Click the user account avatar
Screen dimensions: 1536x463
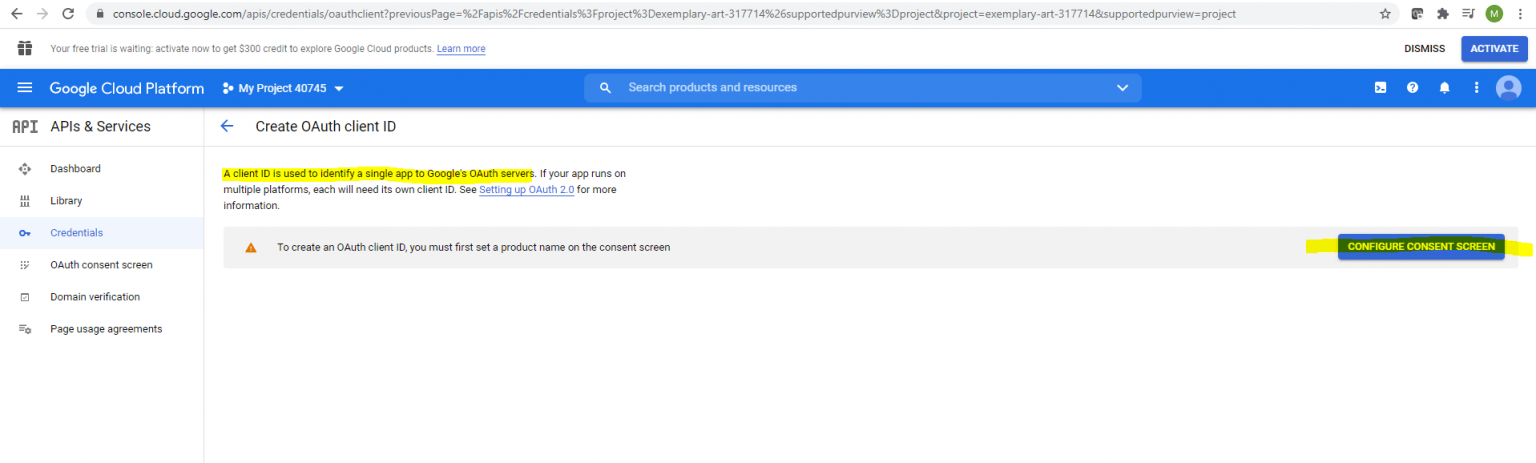coord(1508,88)
